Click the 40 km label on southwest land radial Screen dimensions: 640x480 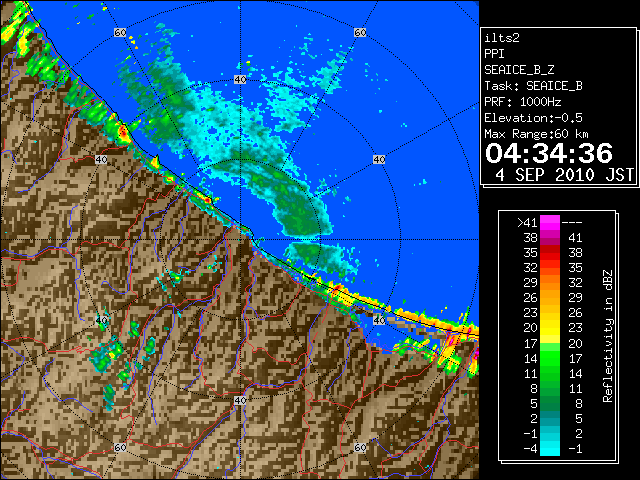[x=101, y=320]
